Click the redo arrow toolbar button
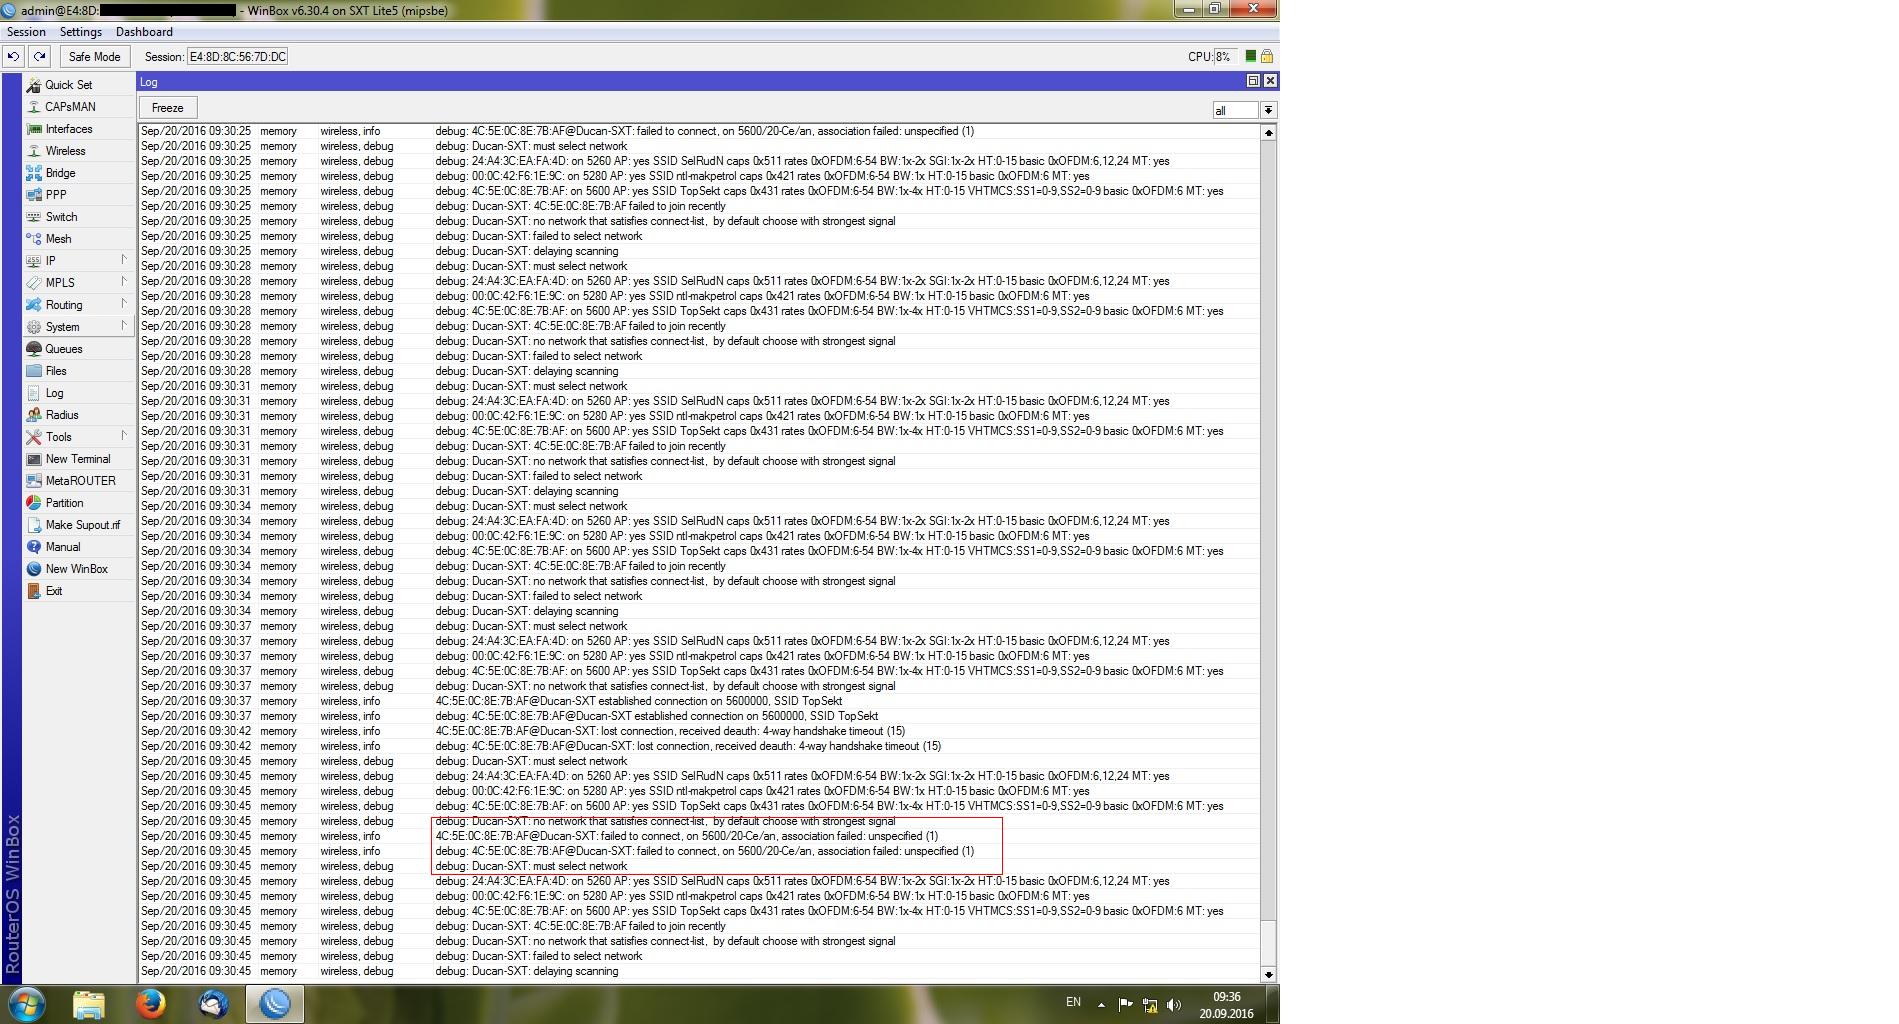 point(39,57)
